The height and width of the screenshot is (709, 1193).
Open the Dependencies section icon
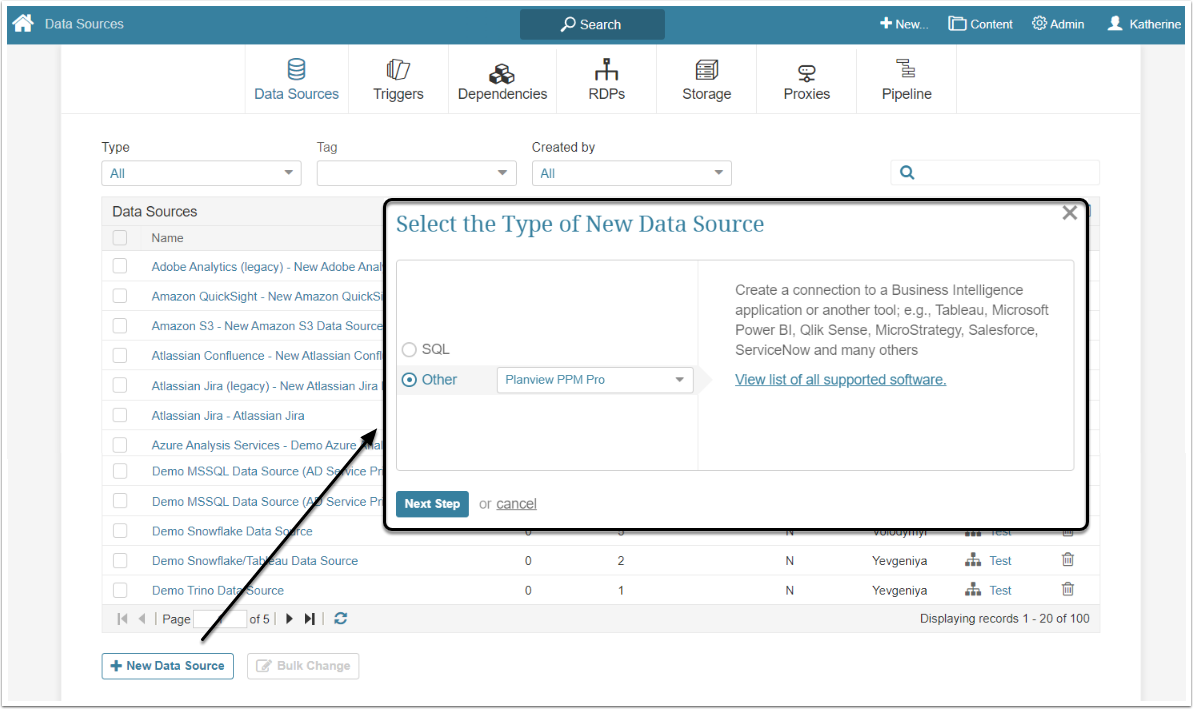(502, 73)
